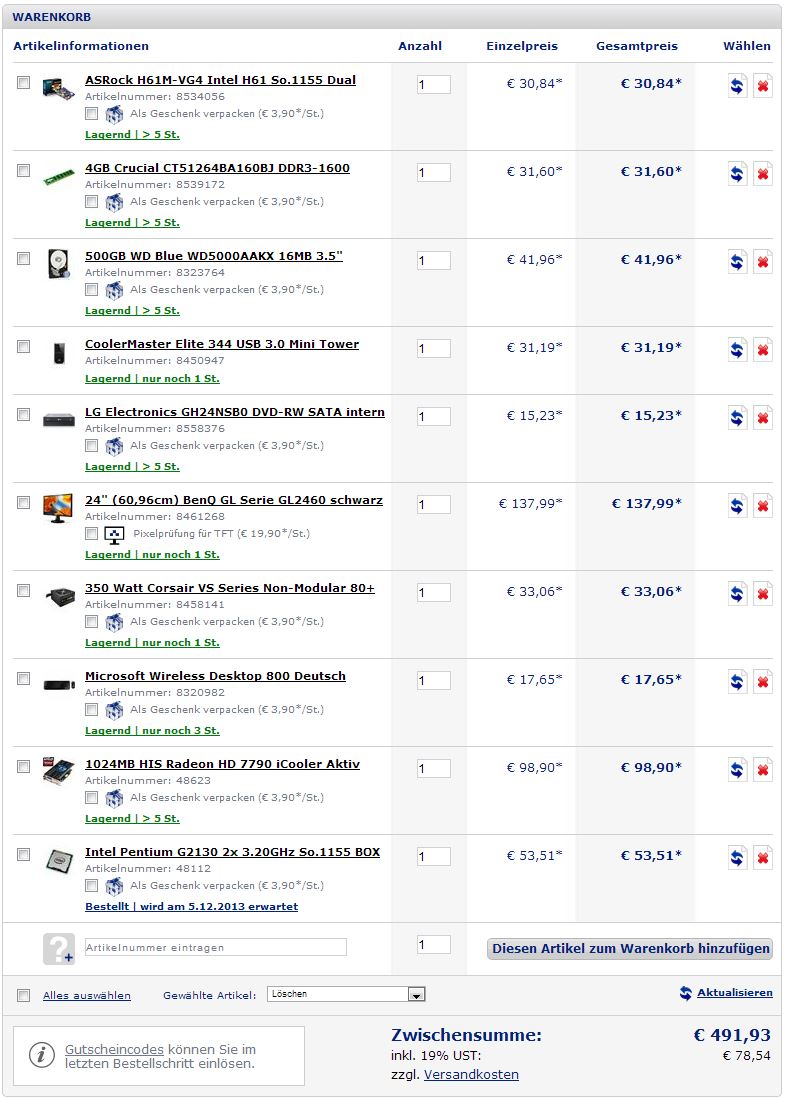Tick the Alles auswählen checkbox
The image size is (787, 1098).
[24, 995]
